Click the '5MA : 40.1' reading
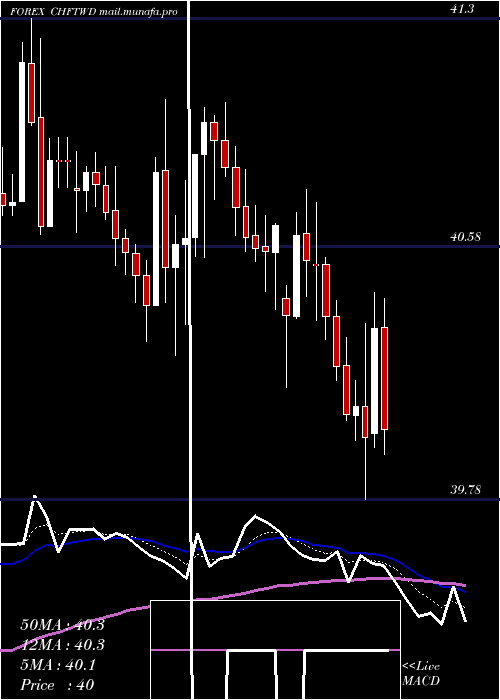This screenshot has height=700, width=500. [58, 665]
